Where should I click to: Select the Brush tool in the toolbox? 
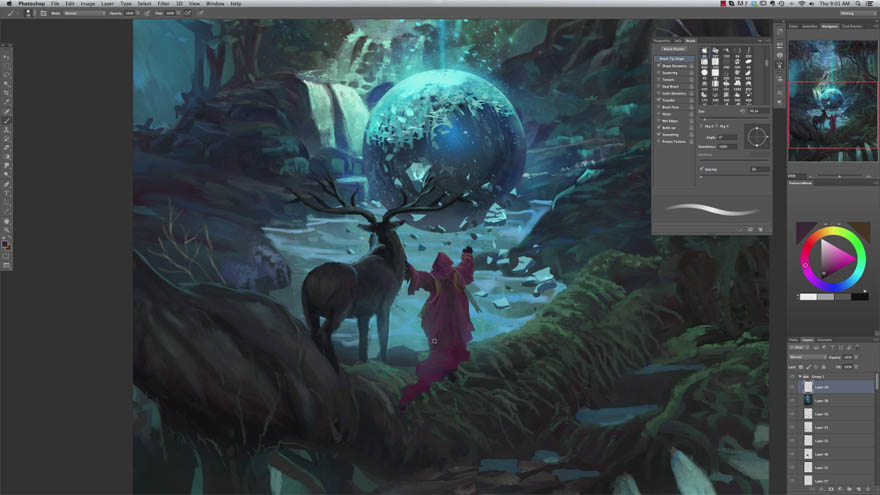point(6,120)
